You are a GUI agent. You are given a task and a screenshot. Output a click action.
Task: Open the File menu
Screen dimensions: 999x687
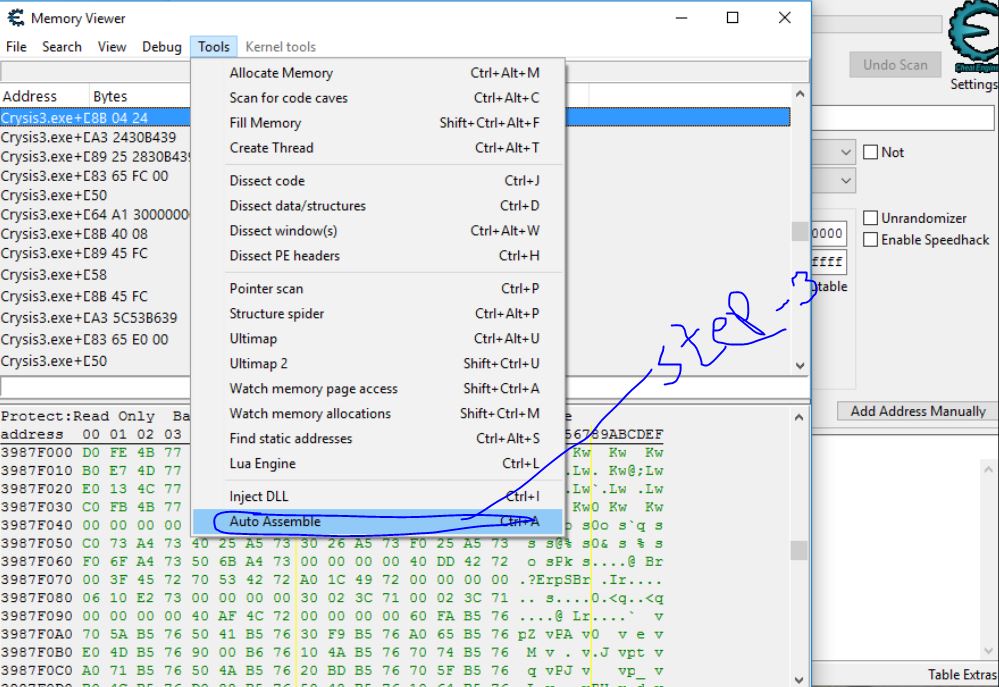point(16,47)
